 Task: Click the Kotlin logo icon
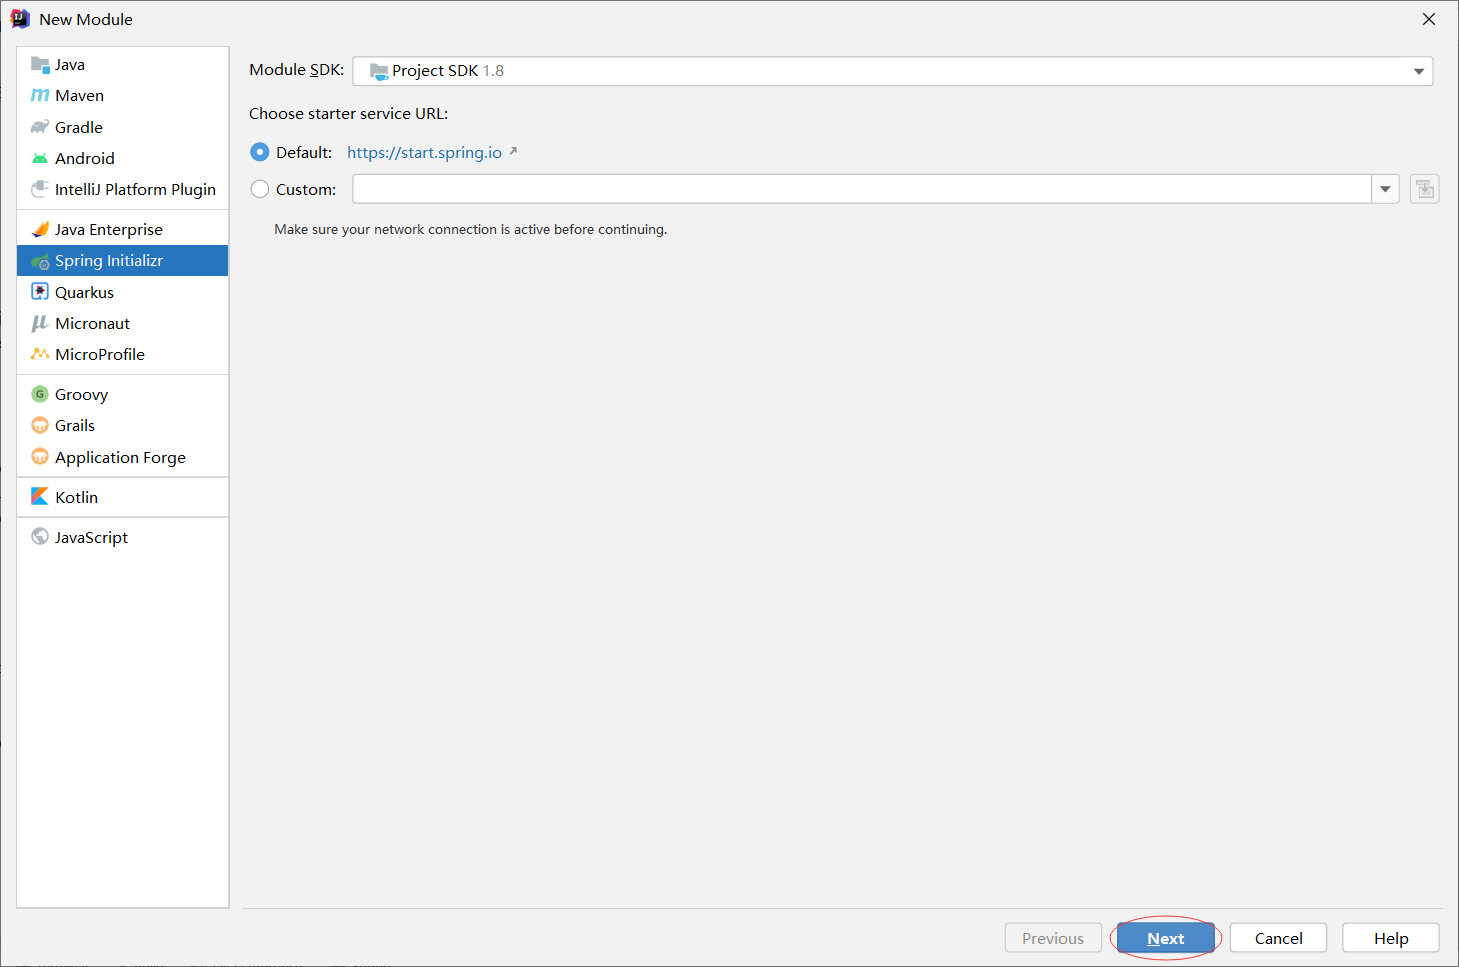pos(40,497)
